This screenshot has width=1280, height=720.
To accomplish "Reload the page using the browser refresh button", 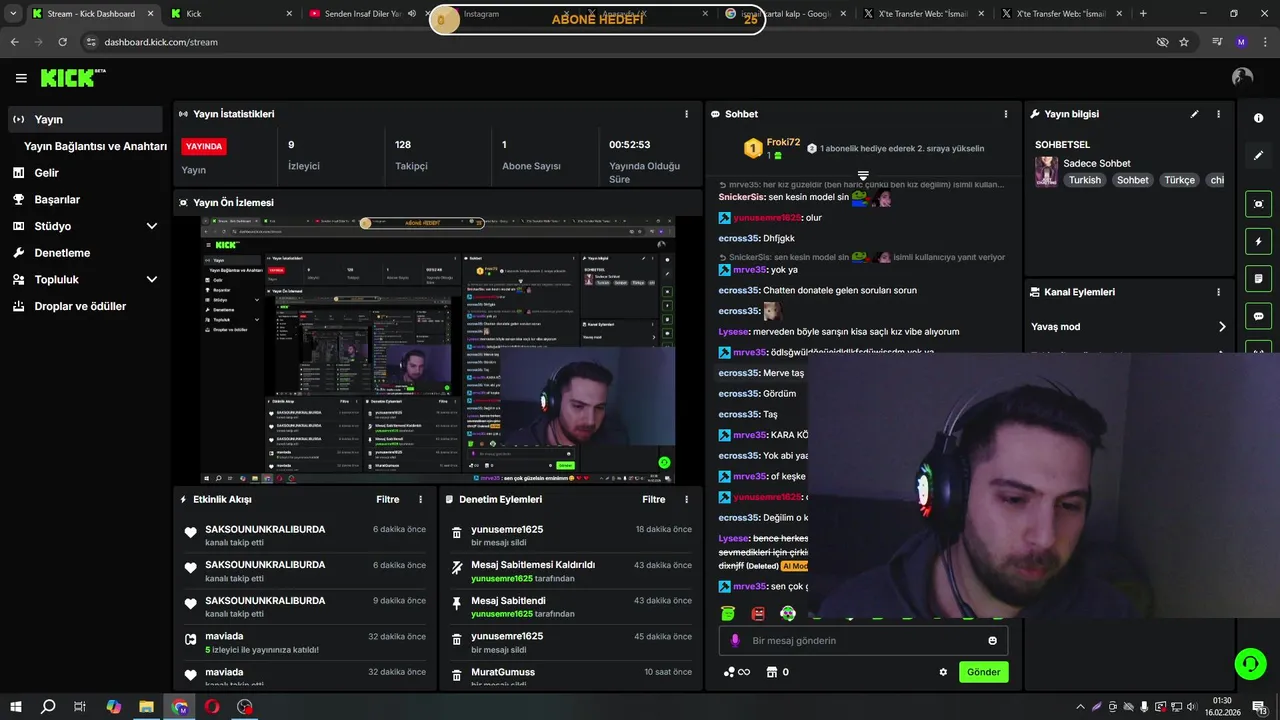I will click(62, 42).
